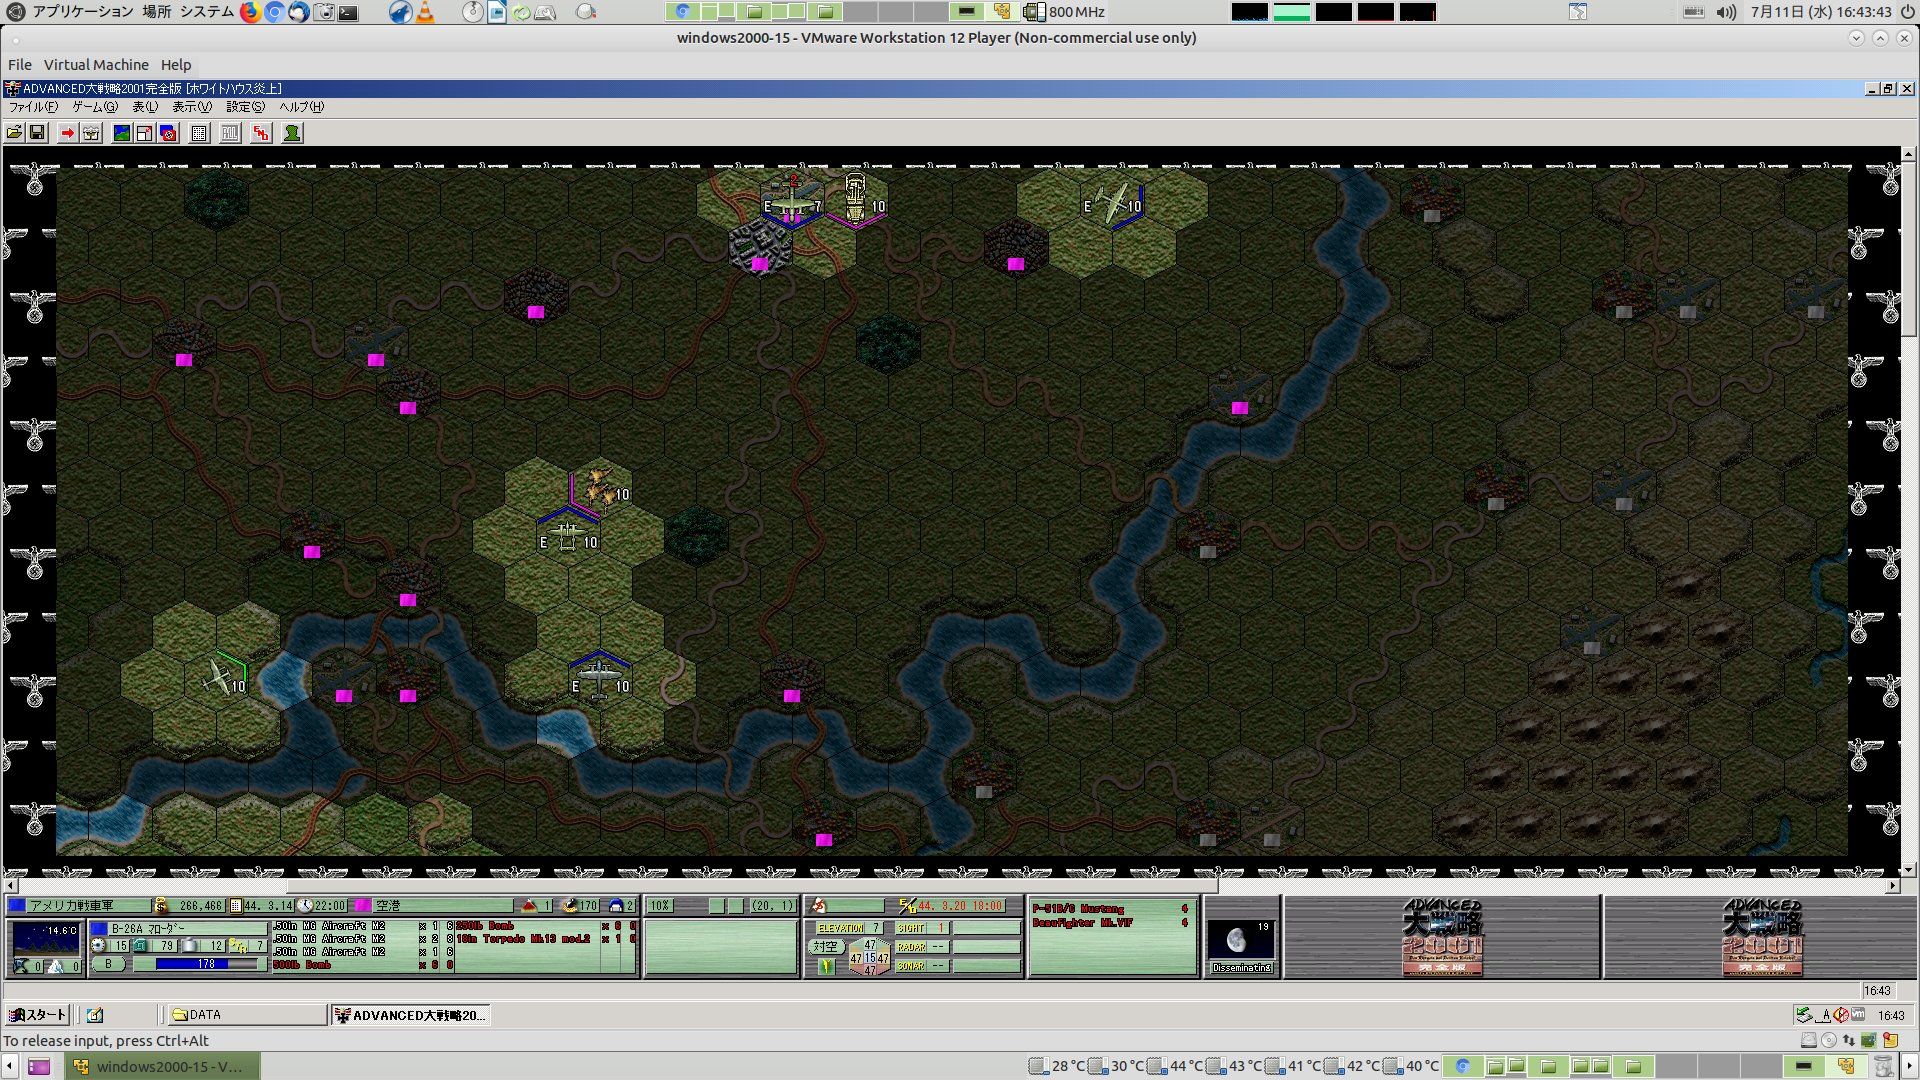Click the floppy disk save icon
The height and width of the screenshot is (1080, 1920).
click(x=37, y=133)
